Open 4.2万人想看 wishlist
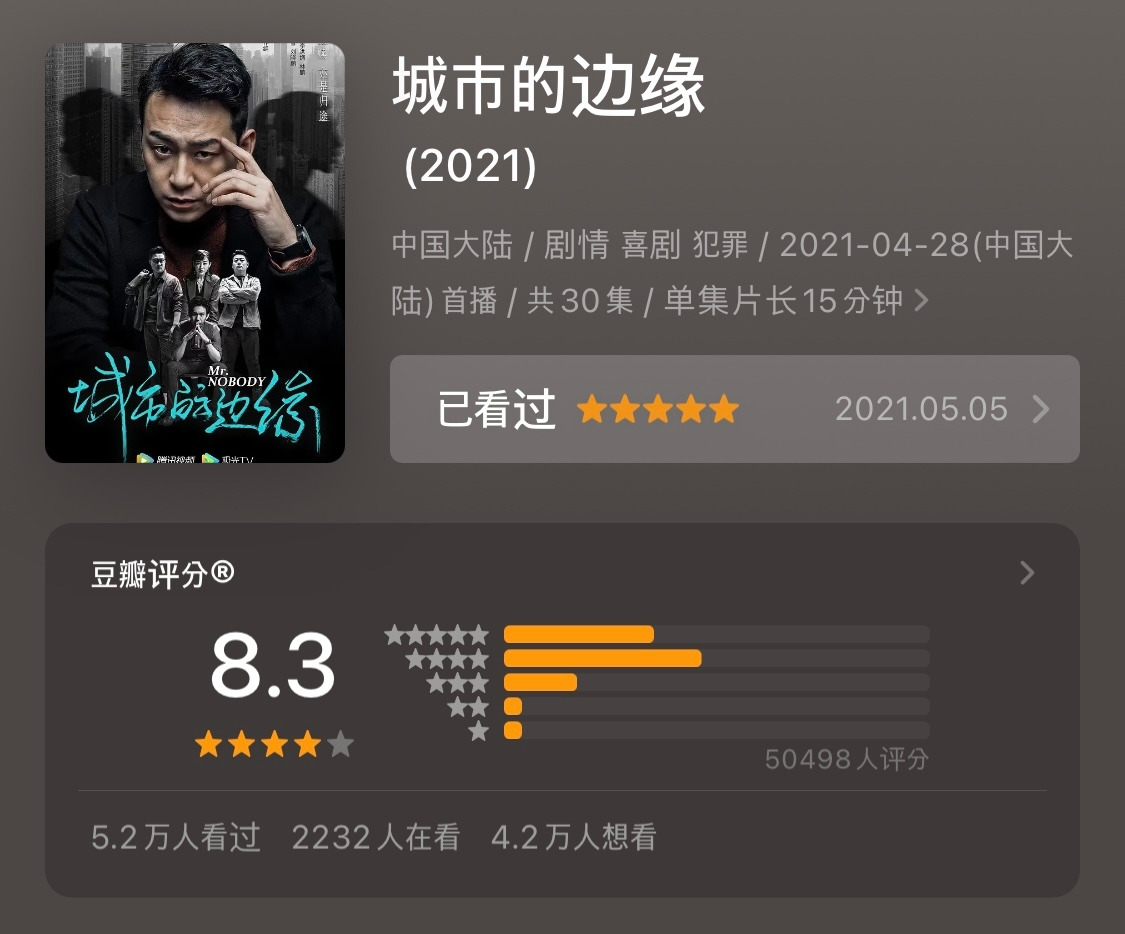Screen dimensions: 1125x934 click(x=574, y=837)
